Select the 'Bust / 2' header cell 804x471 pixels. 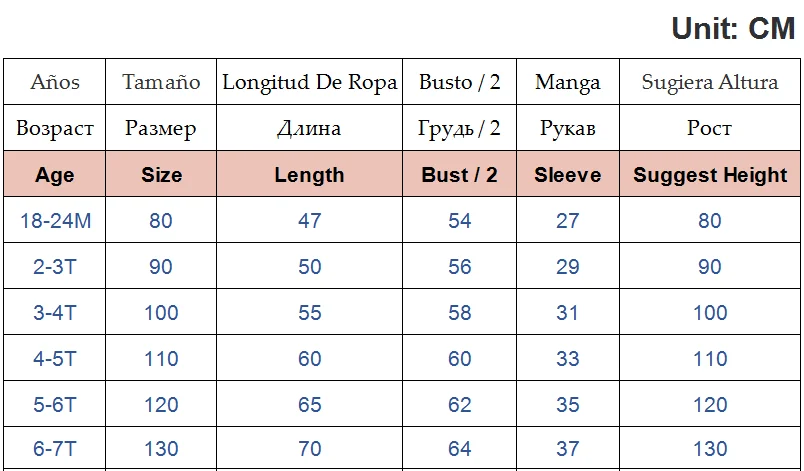(x=460, y=175)
